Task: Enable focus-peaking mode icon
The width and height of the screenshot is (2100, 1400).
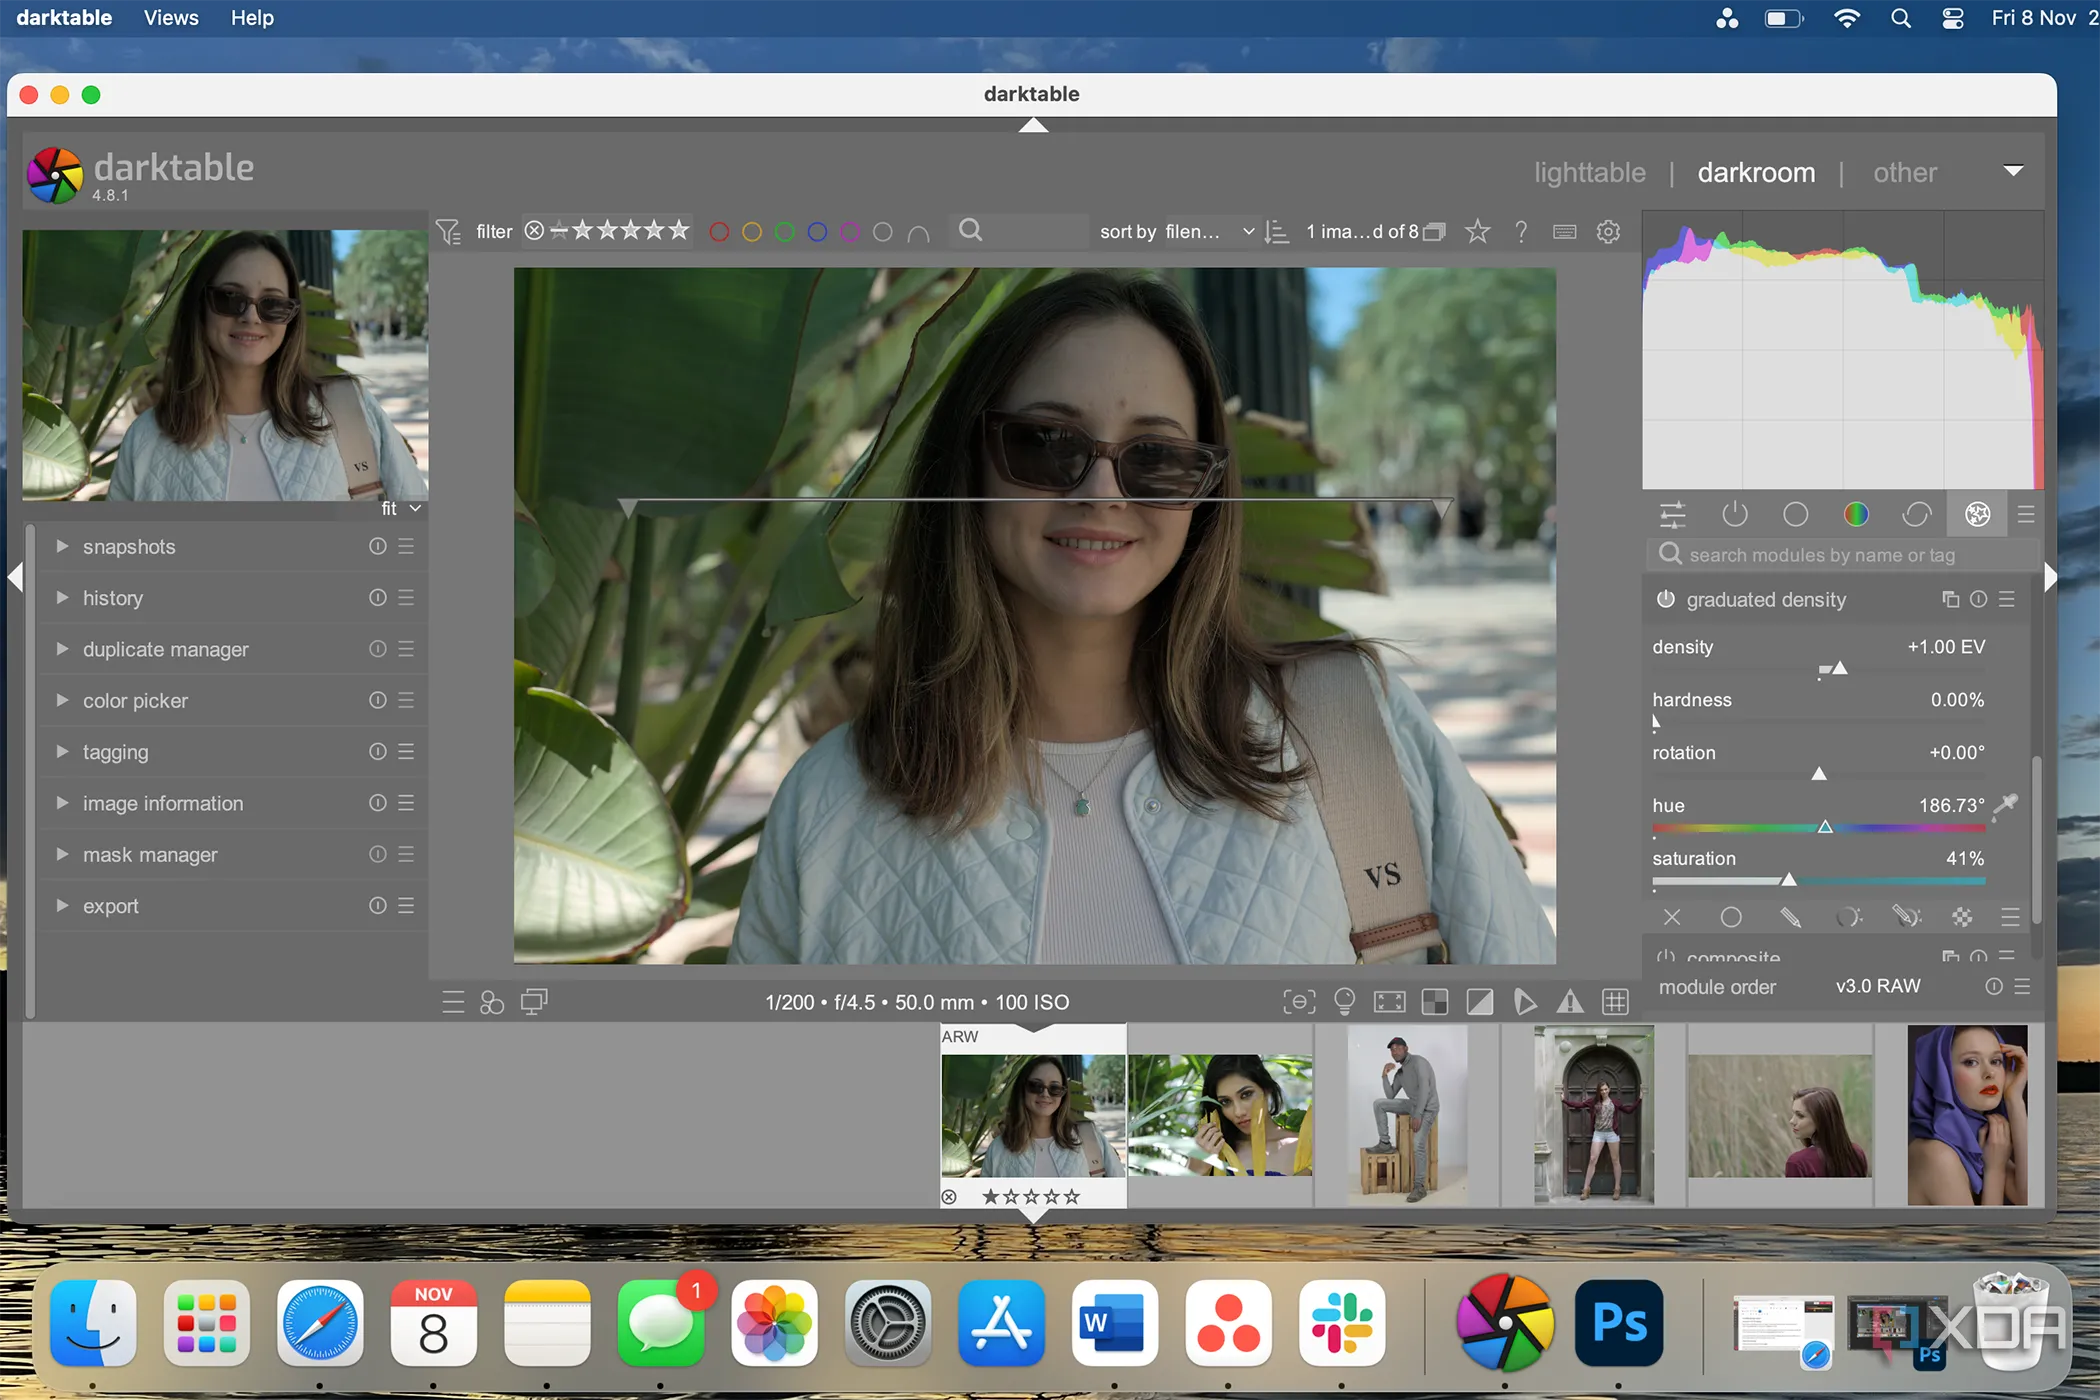Action: (1298, 1001)
